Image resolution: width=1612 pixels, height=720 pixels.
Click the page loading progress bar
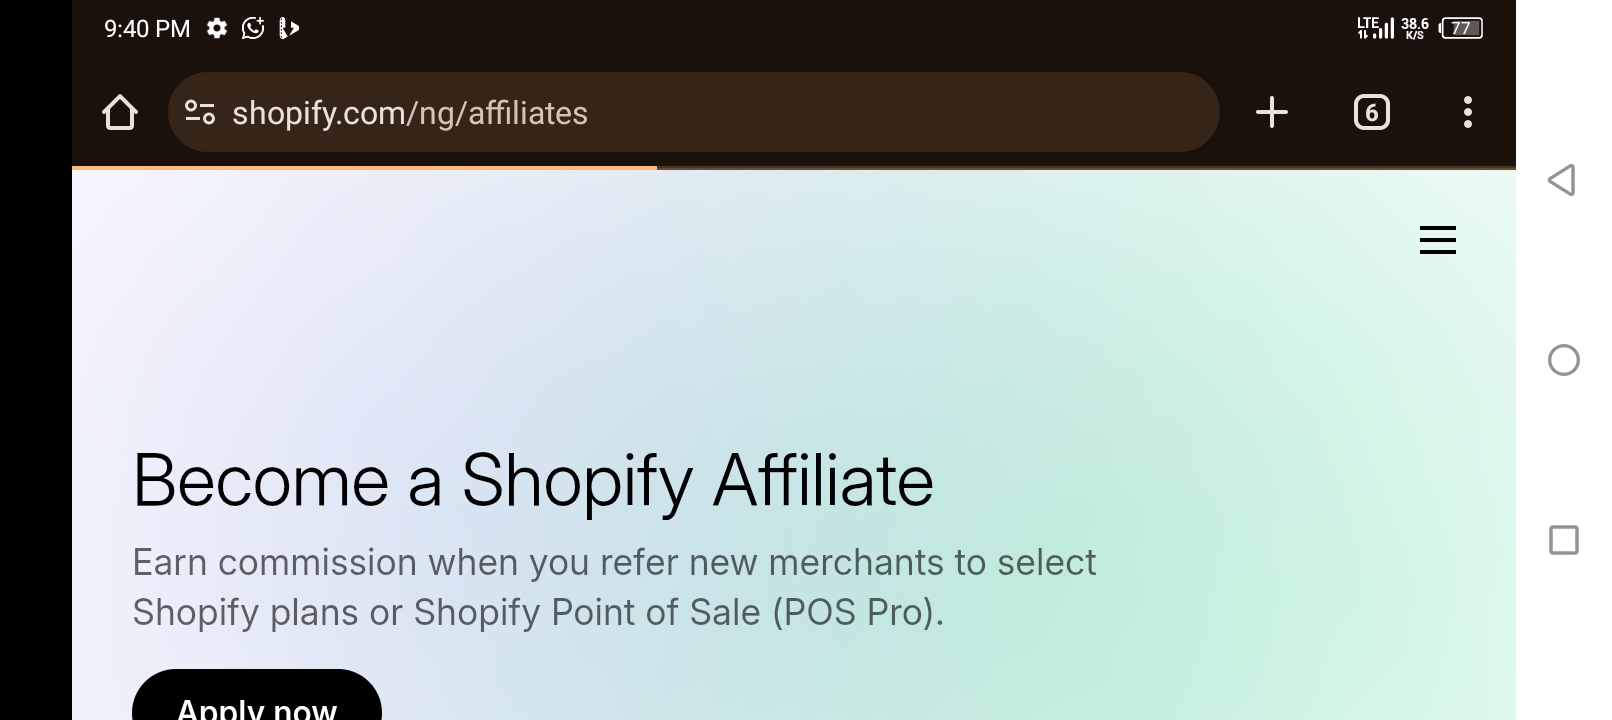(x=364, y=168)
